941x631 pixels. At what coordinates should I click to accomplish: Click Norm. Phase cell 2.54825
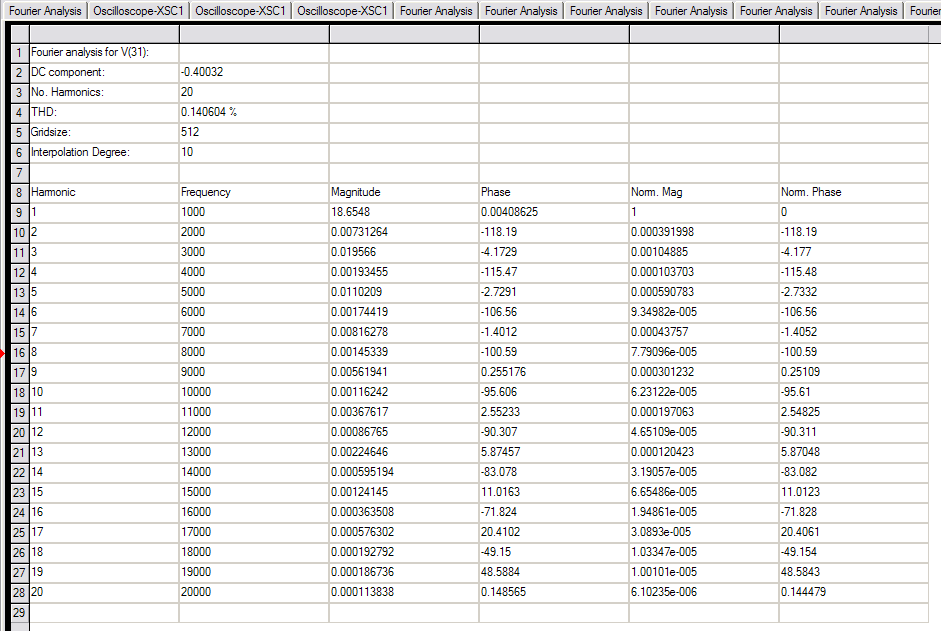pyautogui.click(x=854, y=412)
